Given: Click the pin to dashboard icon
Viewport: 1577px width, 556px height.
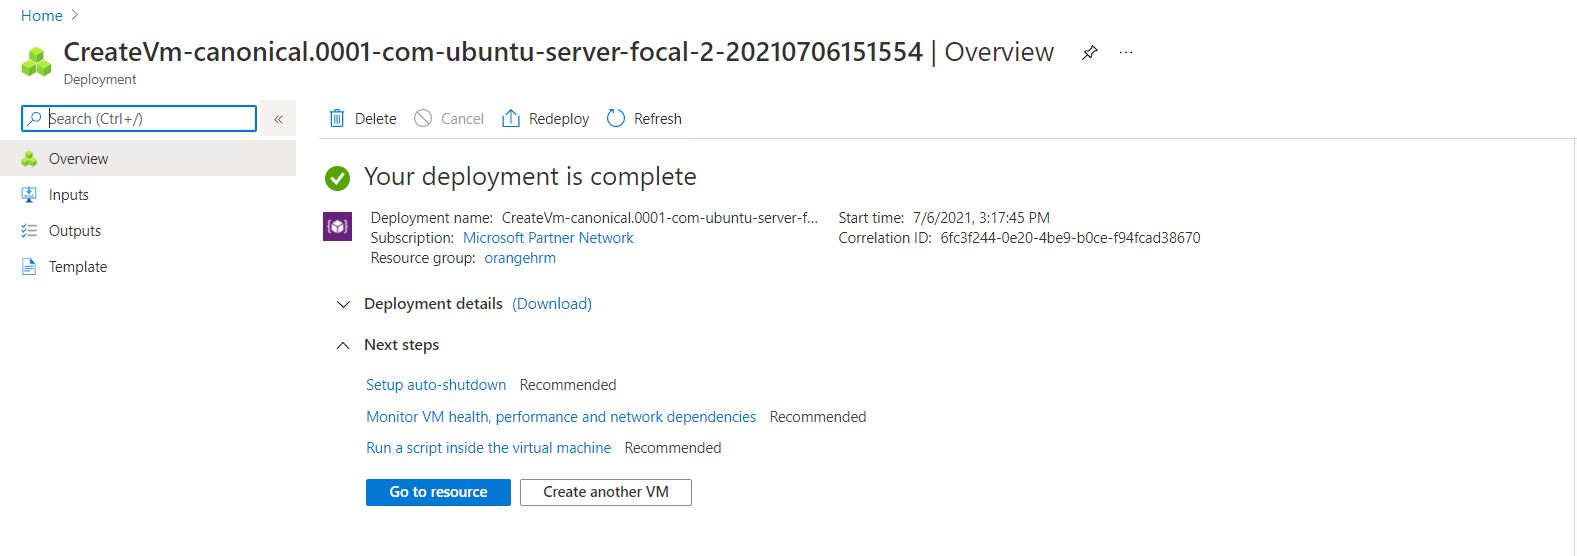Looking at the screenshot, I should (x=1090, y=53).
